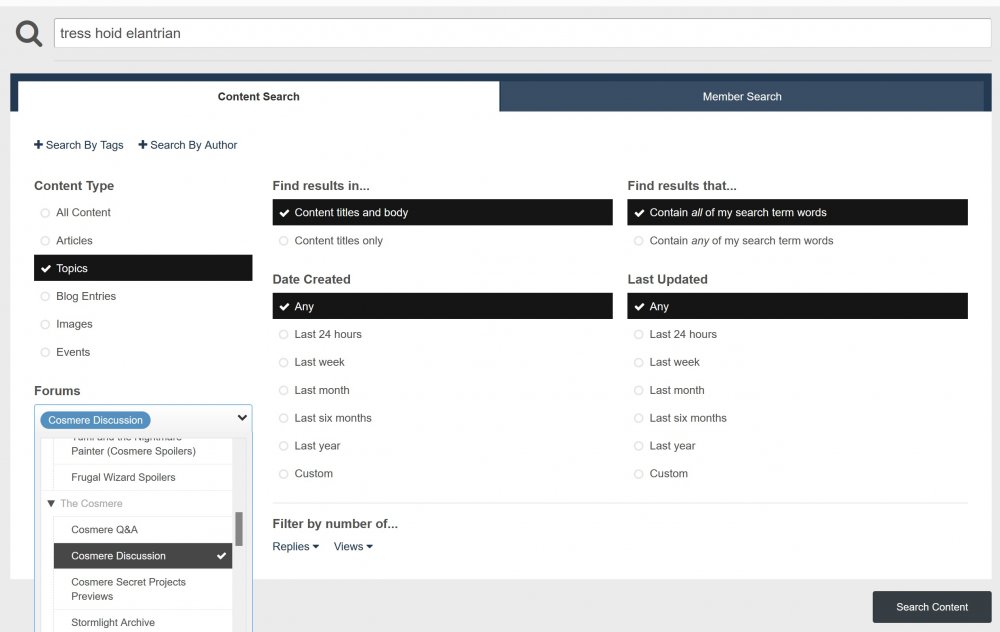Image resolution: width=1000 pixels, height=632 pixels.
Task: Select Contain all of my search term words
Action: coord(797,212)
